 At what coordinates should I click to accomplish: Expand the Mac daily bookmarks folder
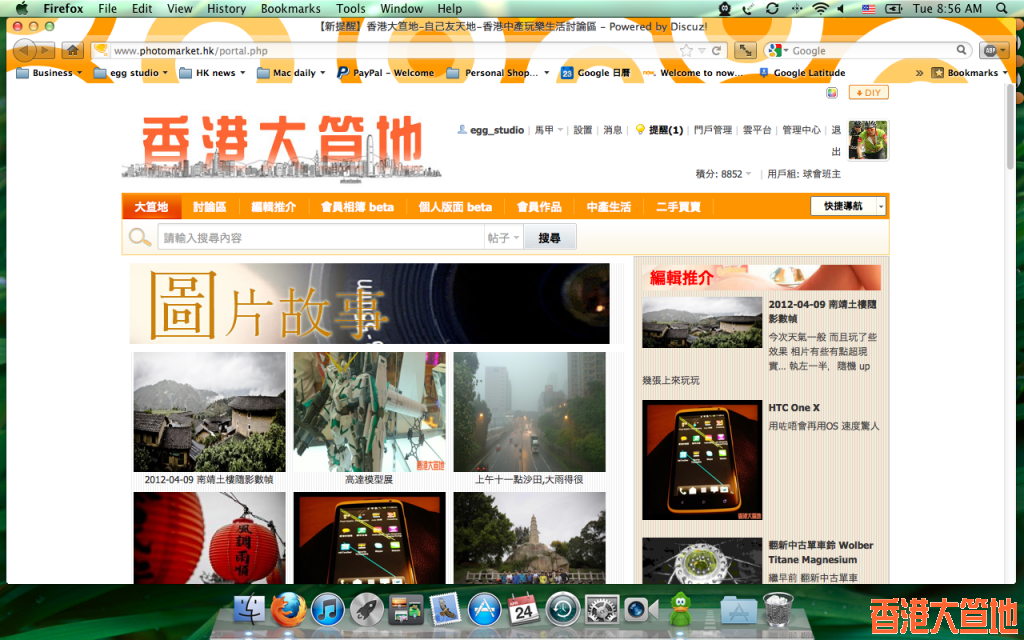tap(291, 72)
